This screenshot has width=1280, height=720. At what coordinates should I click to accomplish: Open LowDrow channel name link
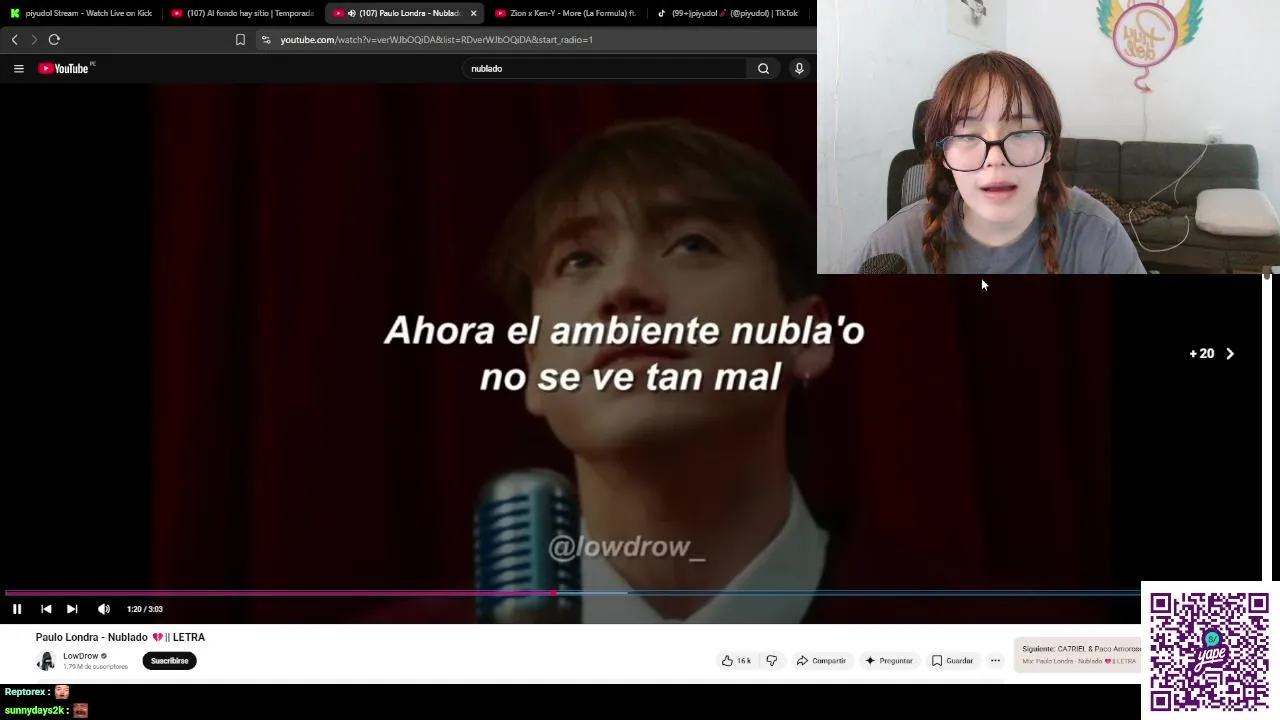click(80, 656)
